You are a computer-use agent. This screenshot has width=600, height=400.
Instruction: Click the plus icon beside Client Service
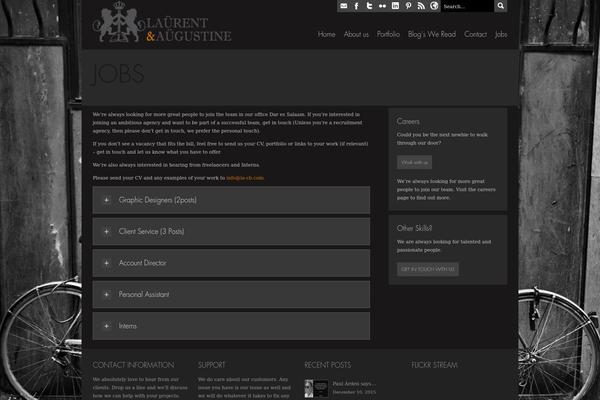[106, 232]
